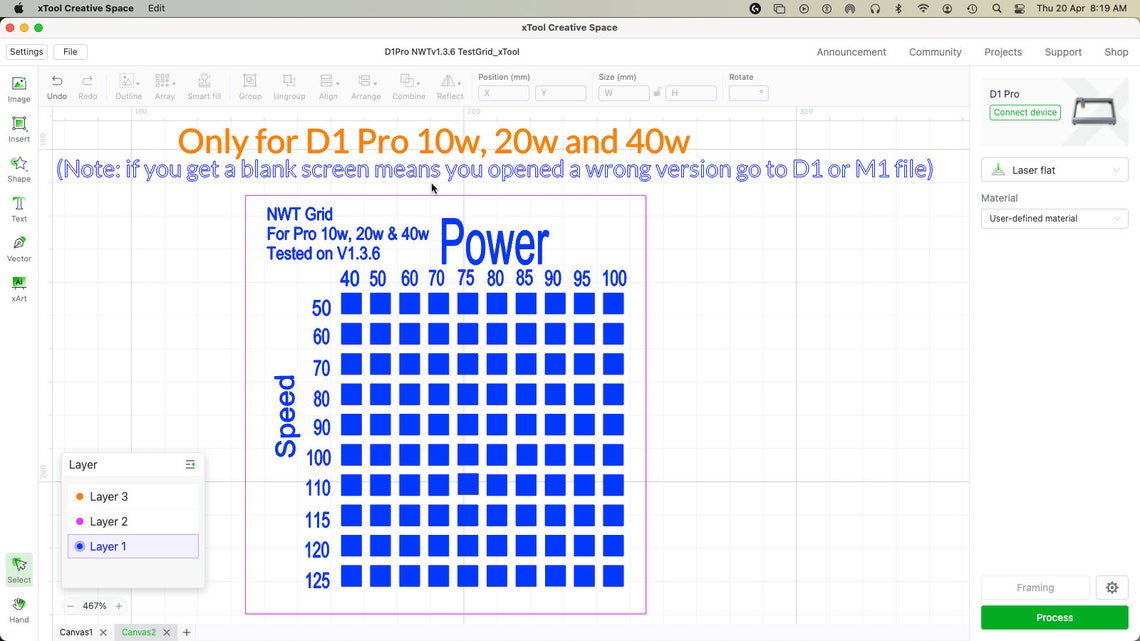Screen dimensions: 1140x641
Task: Click the Reflect toolbar icon
Action: (x=449, y=85)
